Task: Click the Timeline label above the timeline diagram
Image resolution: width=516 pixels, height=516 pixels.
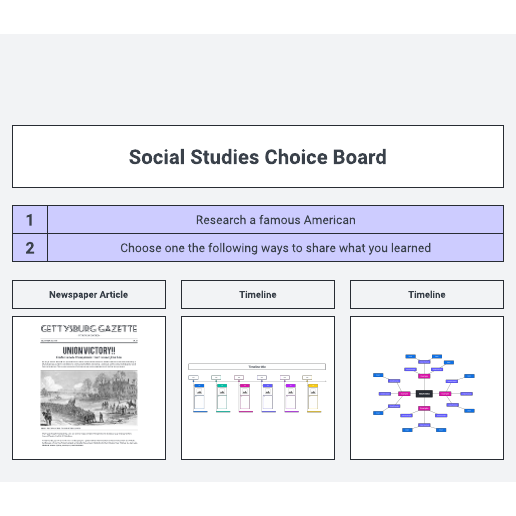Action: (258, 294)
